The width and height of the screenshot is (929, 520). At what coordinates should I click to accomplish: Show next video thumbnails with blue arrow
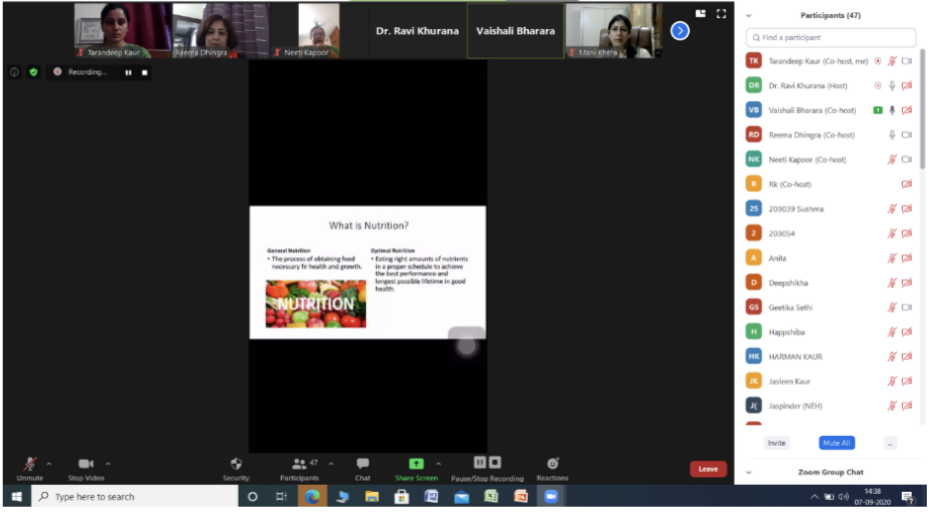[x=680, y=31]
